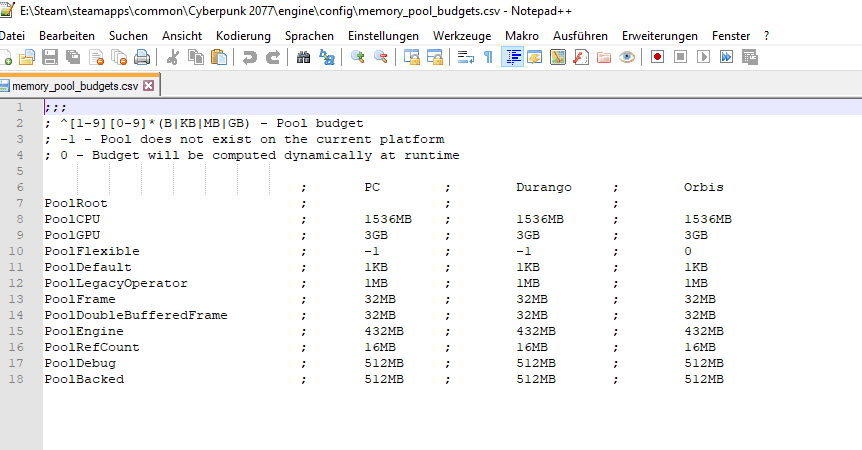Play back the recorded macro
The image size is (862, 450).
(703, 57)
